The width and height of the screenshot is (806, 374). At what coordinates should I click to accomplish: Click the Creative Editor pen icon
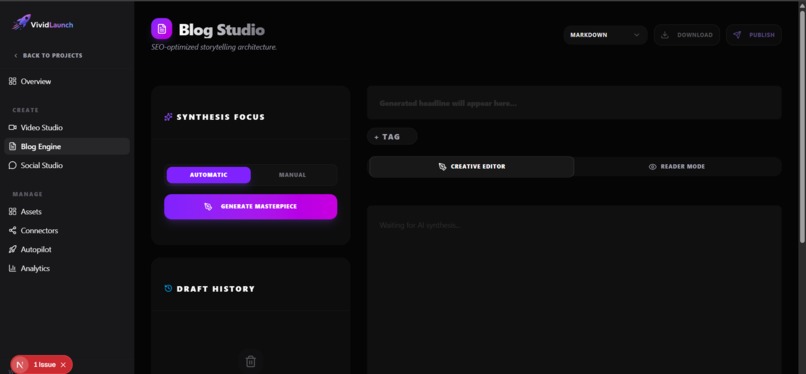pyautogui.click(x=443, y=167)
